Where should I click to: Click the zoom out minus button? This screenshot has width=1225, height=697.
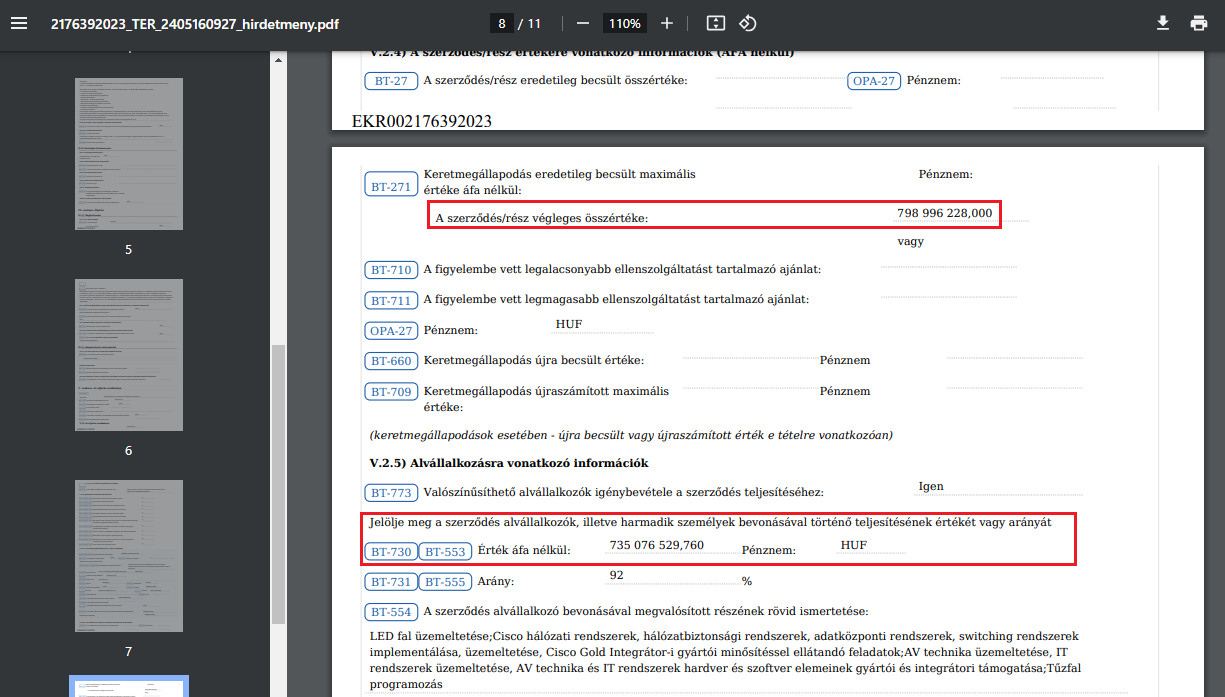click(x=583, y=23)
